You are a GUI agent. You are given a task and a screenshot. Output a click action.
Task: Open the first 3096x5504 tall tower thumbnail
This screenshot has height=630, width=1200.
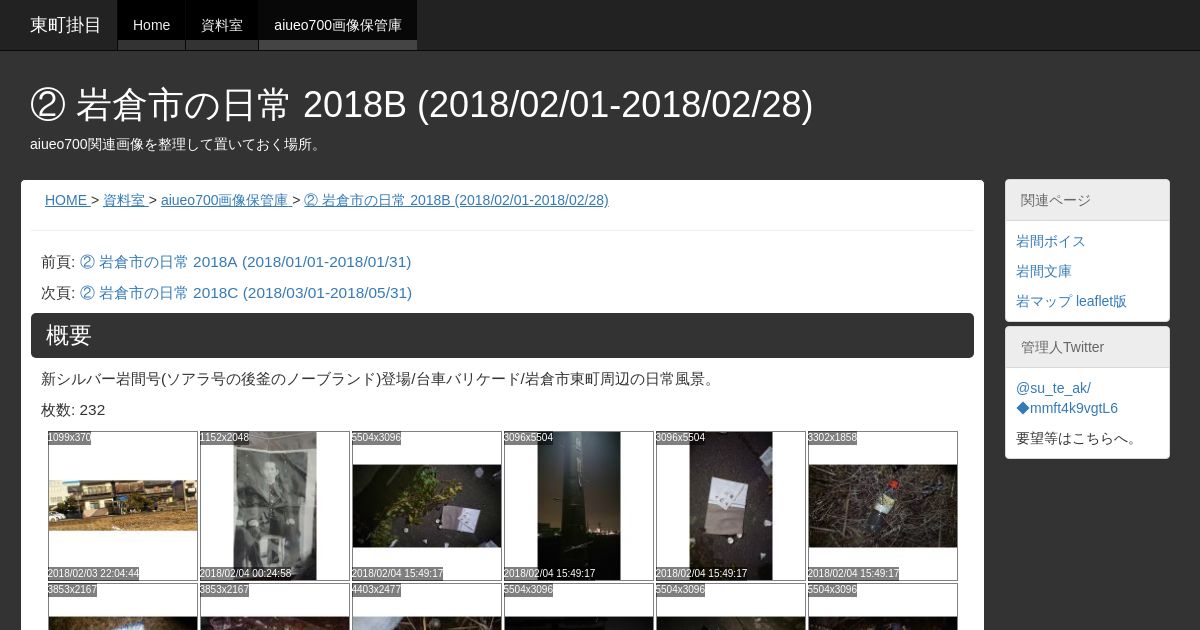pyautogui.click(x=579, y=506)
